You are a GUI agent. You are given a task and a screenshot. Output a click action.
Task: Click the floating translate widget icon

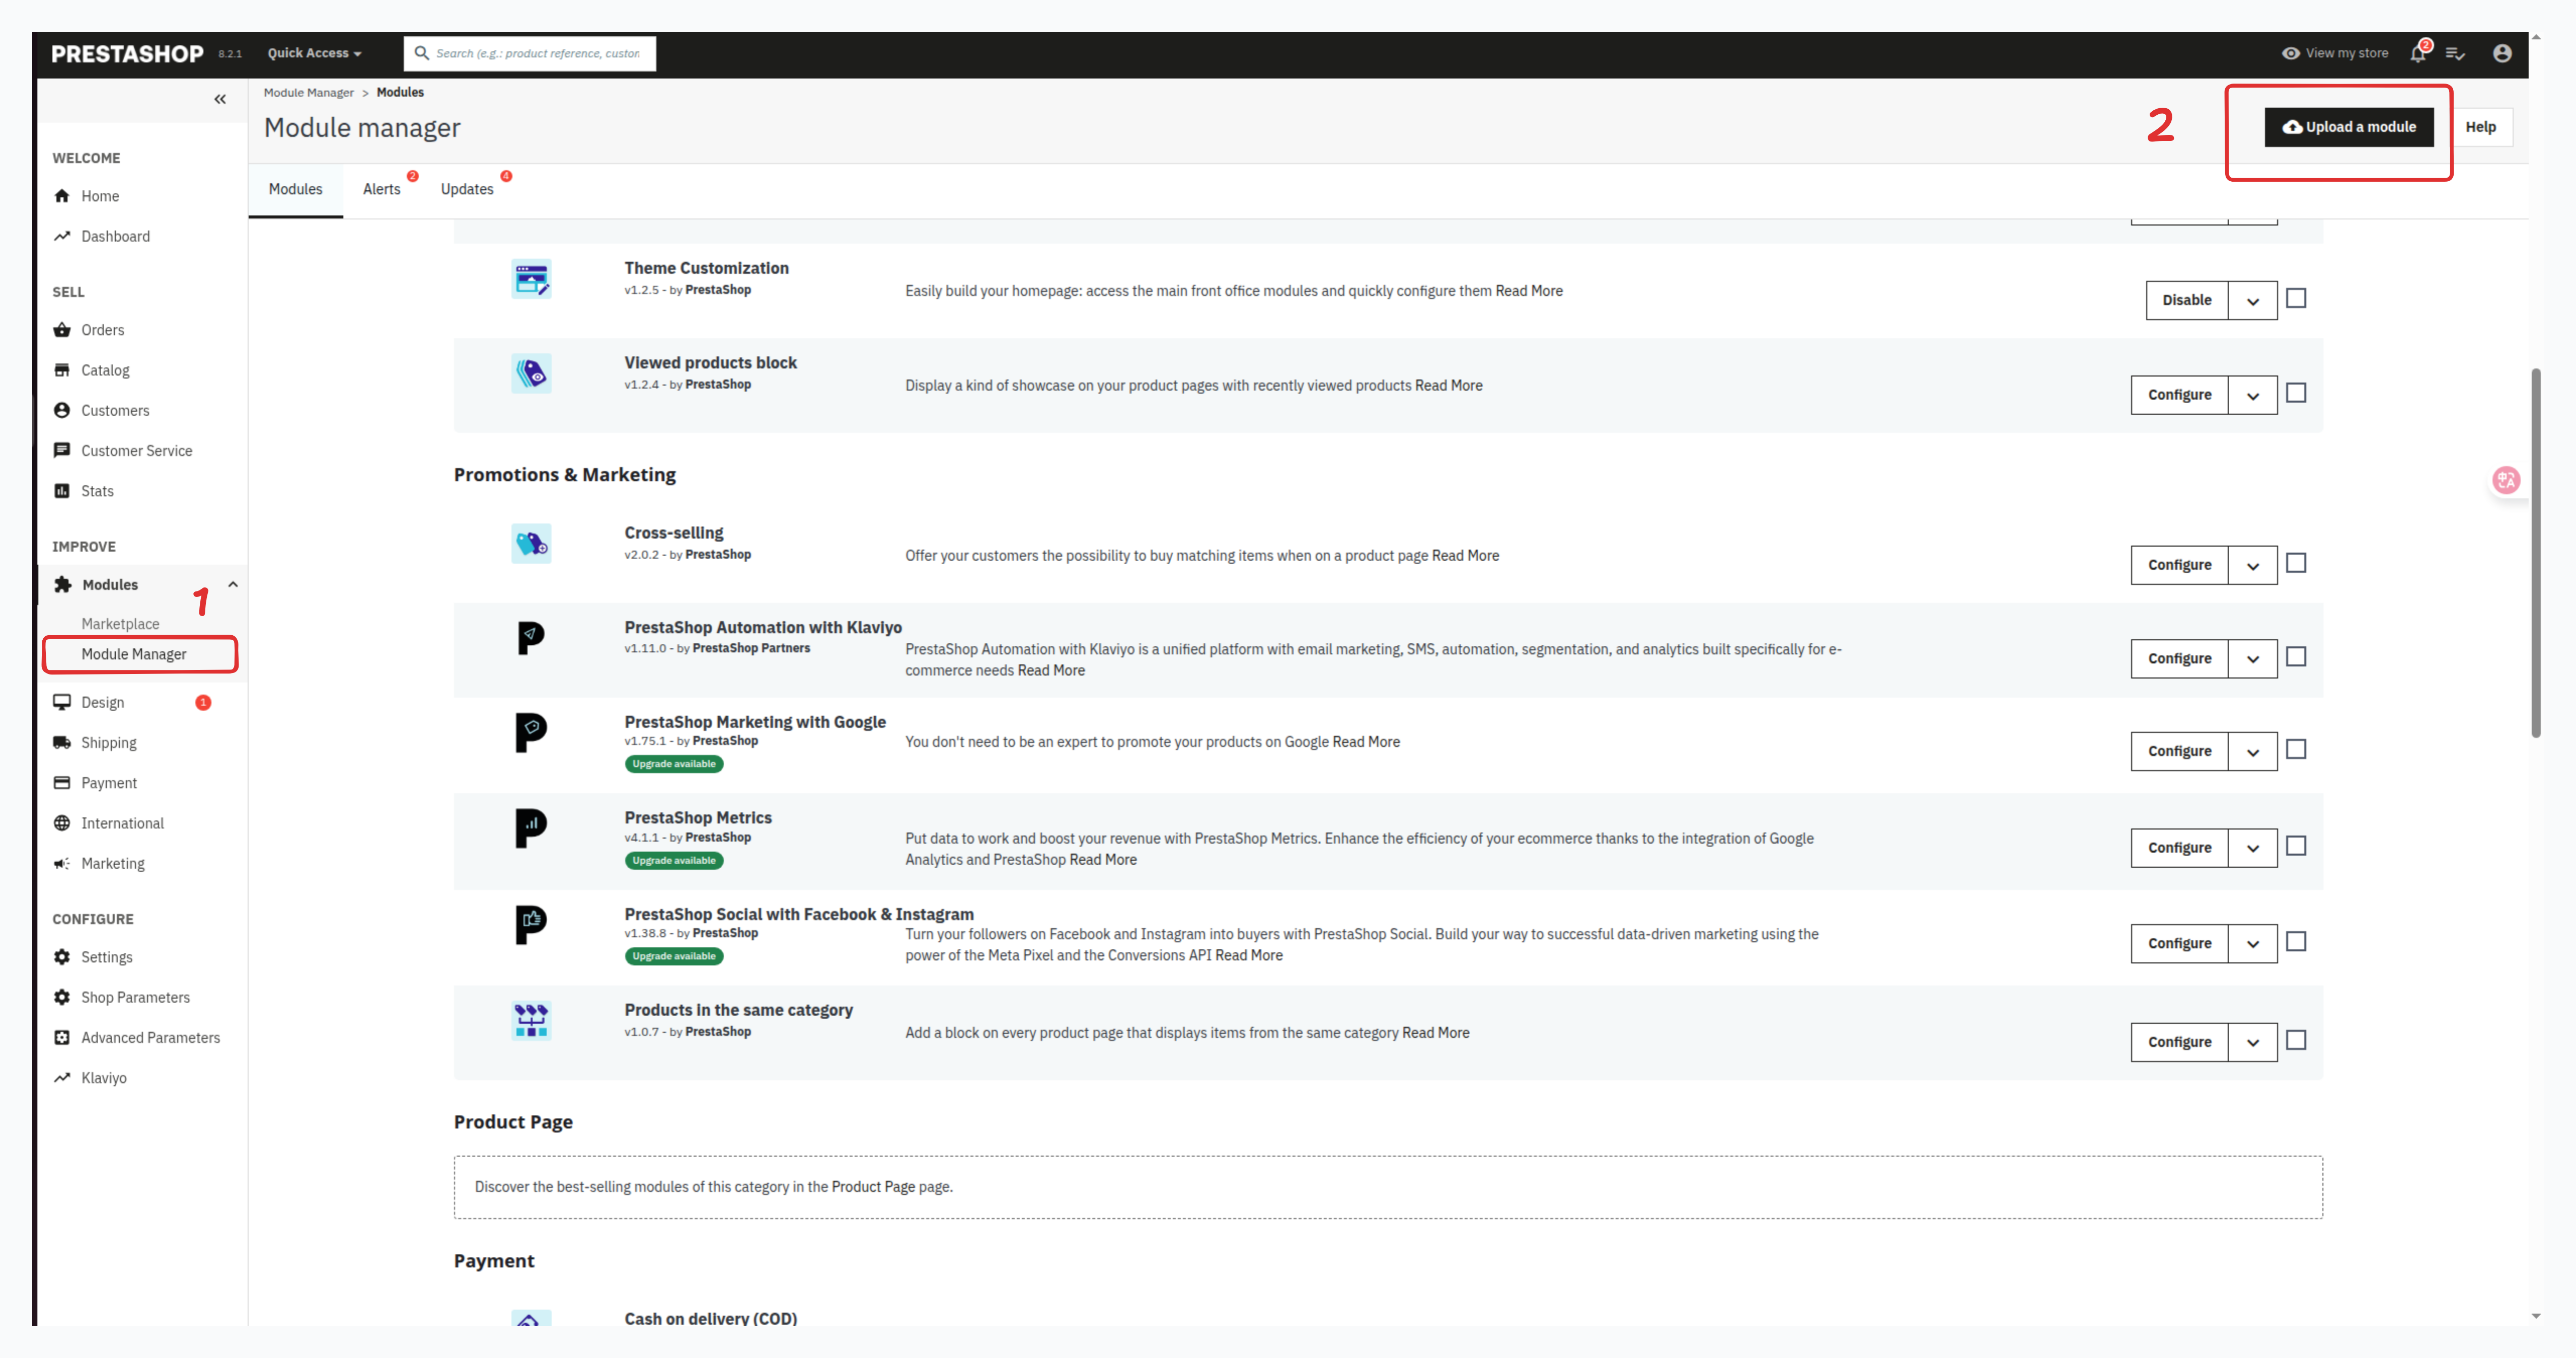pyautogui.click(x=2506, y=480)
